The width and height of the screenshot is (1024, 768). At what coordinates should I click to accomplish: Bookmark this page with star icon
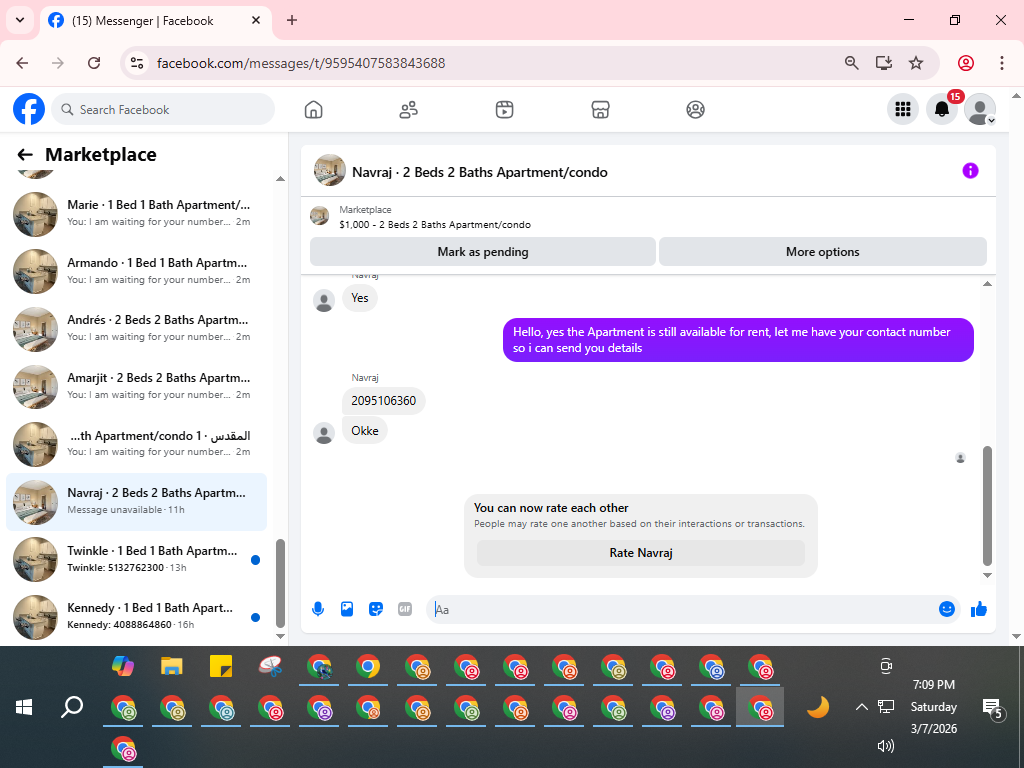[916, 63]
